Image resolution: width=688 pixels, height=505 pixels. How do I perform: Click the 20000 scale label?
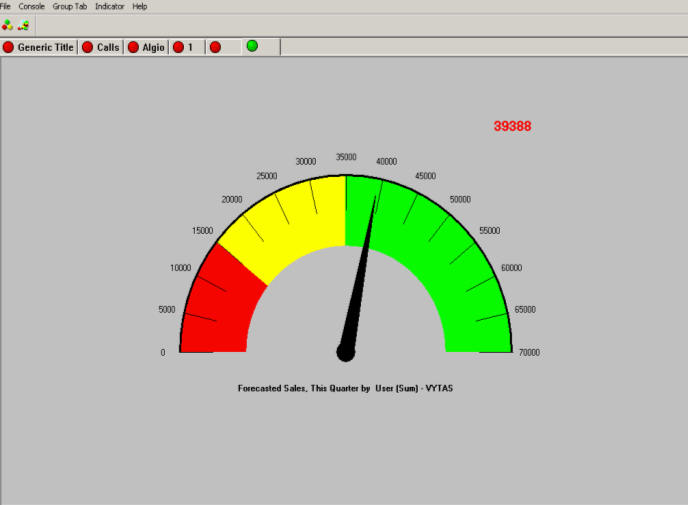232,200
